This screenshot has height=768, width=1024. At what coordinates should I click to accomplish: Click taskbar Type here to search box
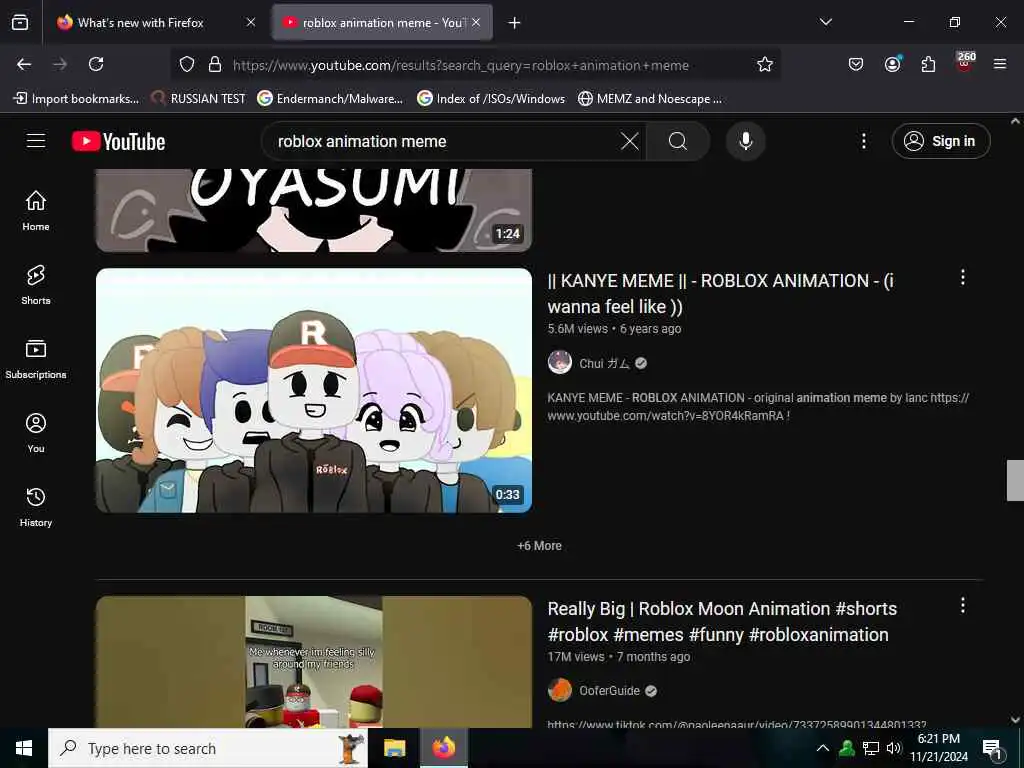pos(208,748)
